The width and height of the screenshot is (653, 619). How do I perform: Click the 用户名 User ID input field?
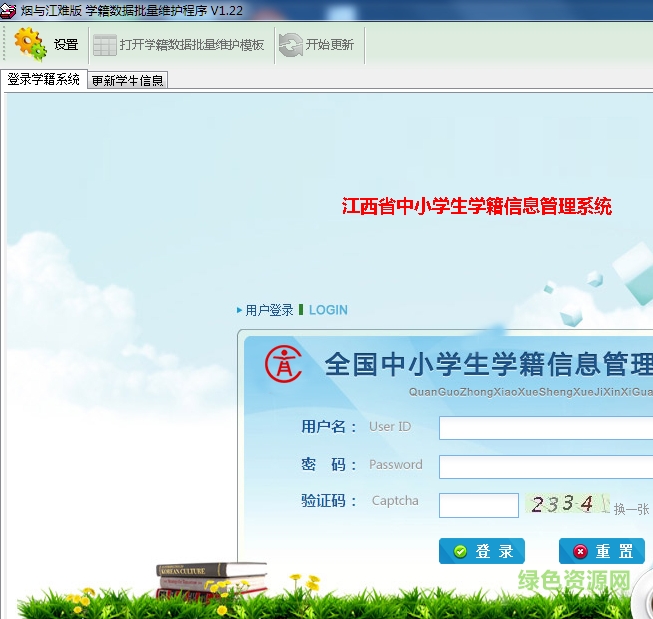click(546, 428)
